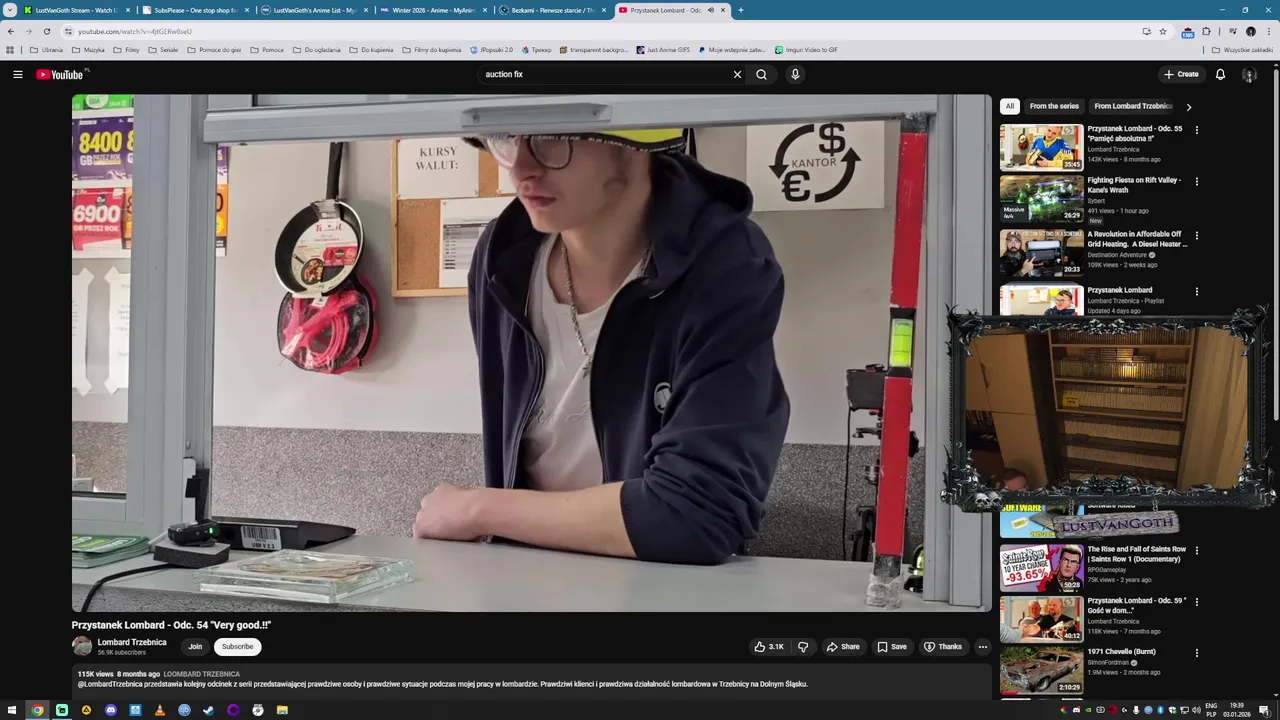Open the taskbar clock and date
Screen dimensions: 1280x720
pos(1237,710)
